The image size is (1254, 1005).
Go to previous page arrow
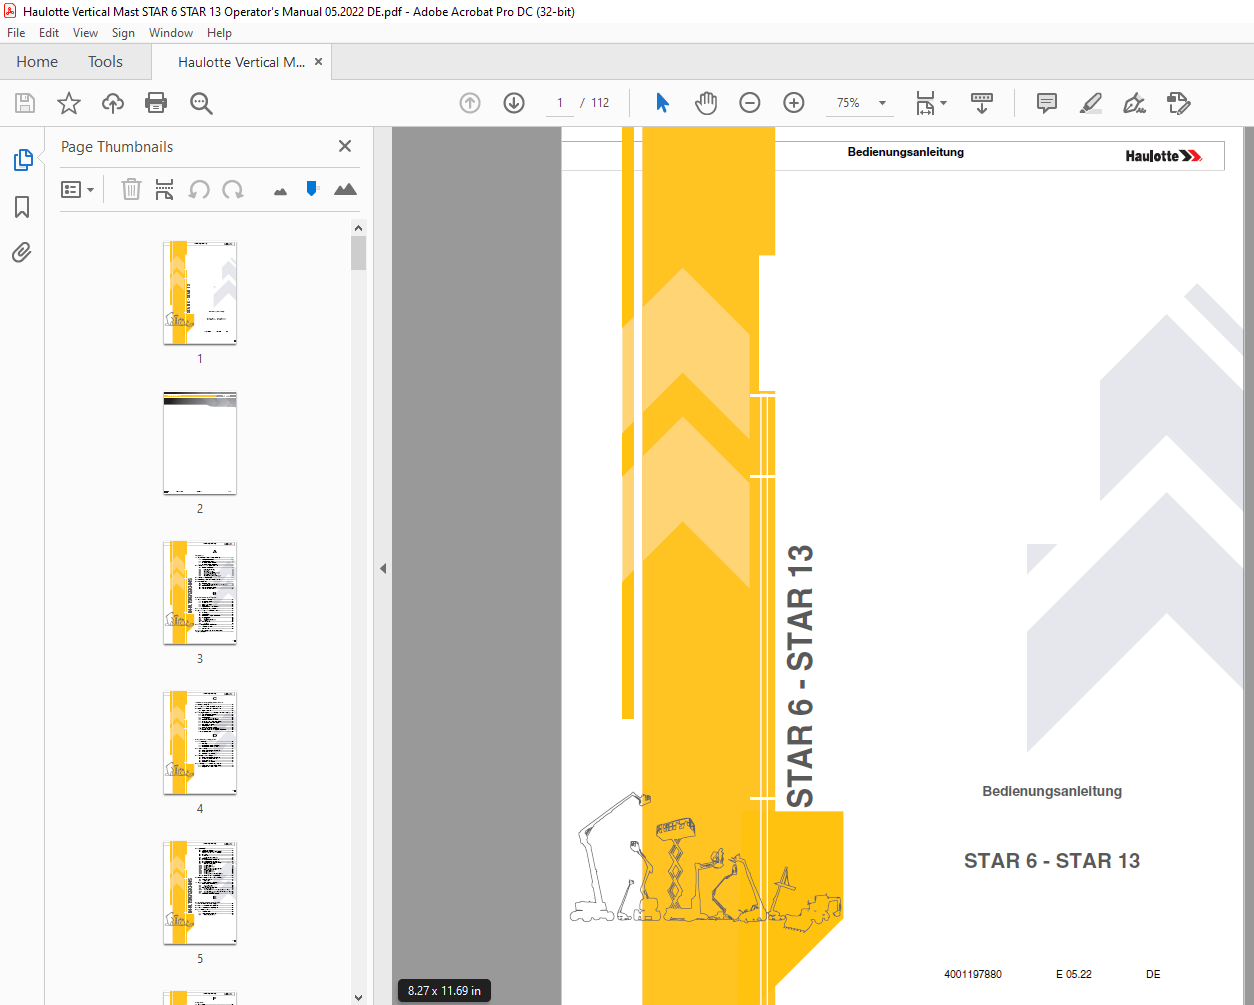[470, 103]
